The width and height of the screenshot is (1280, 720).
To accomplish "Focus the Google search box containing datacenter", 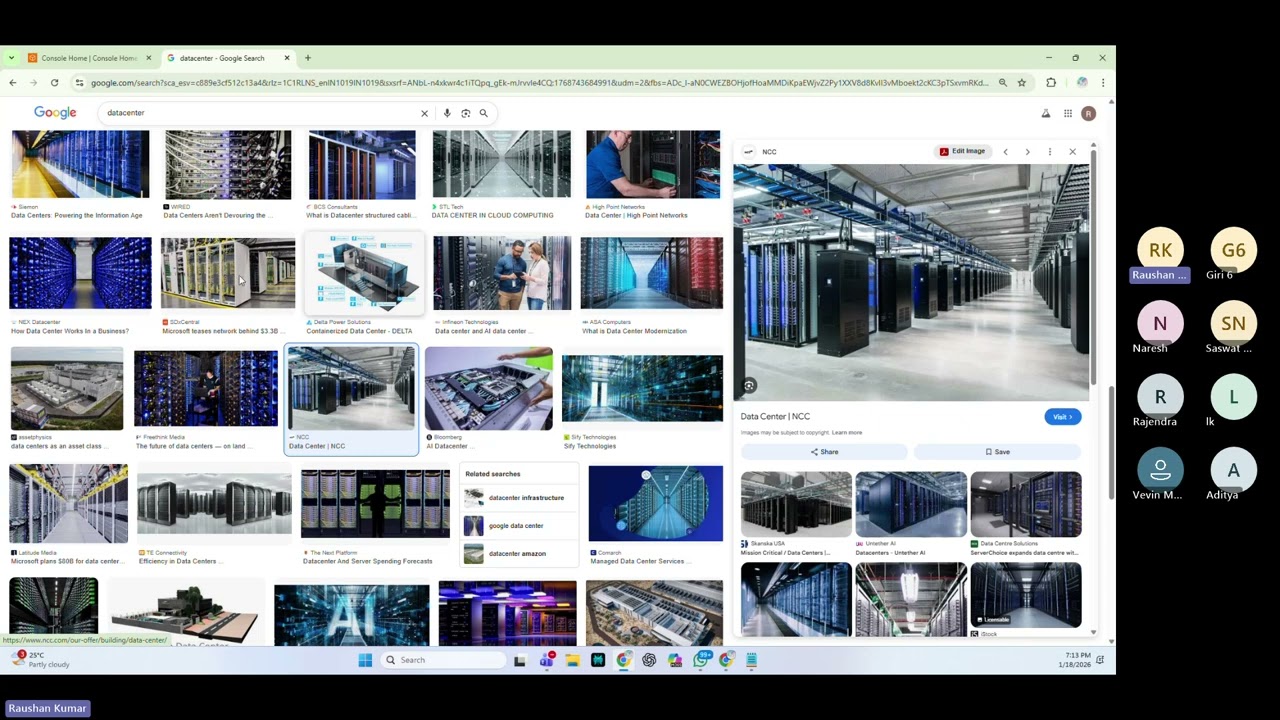I will (x=260, y=113).
